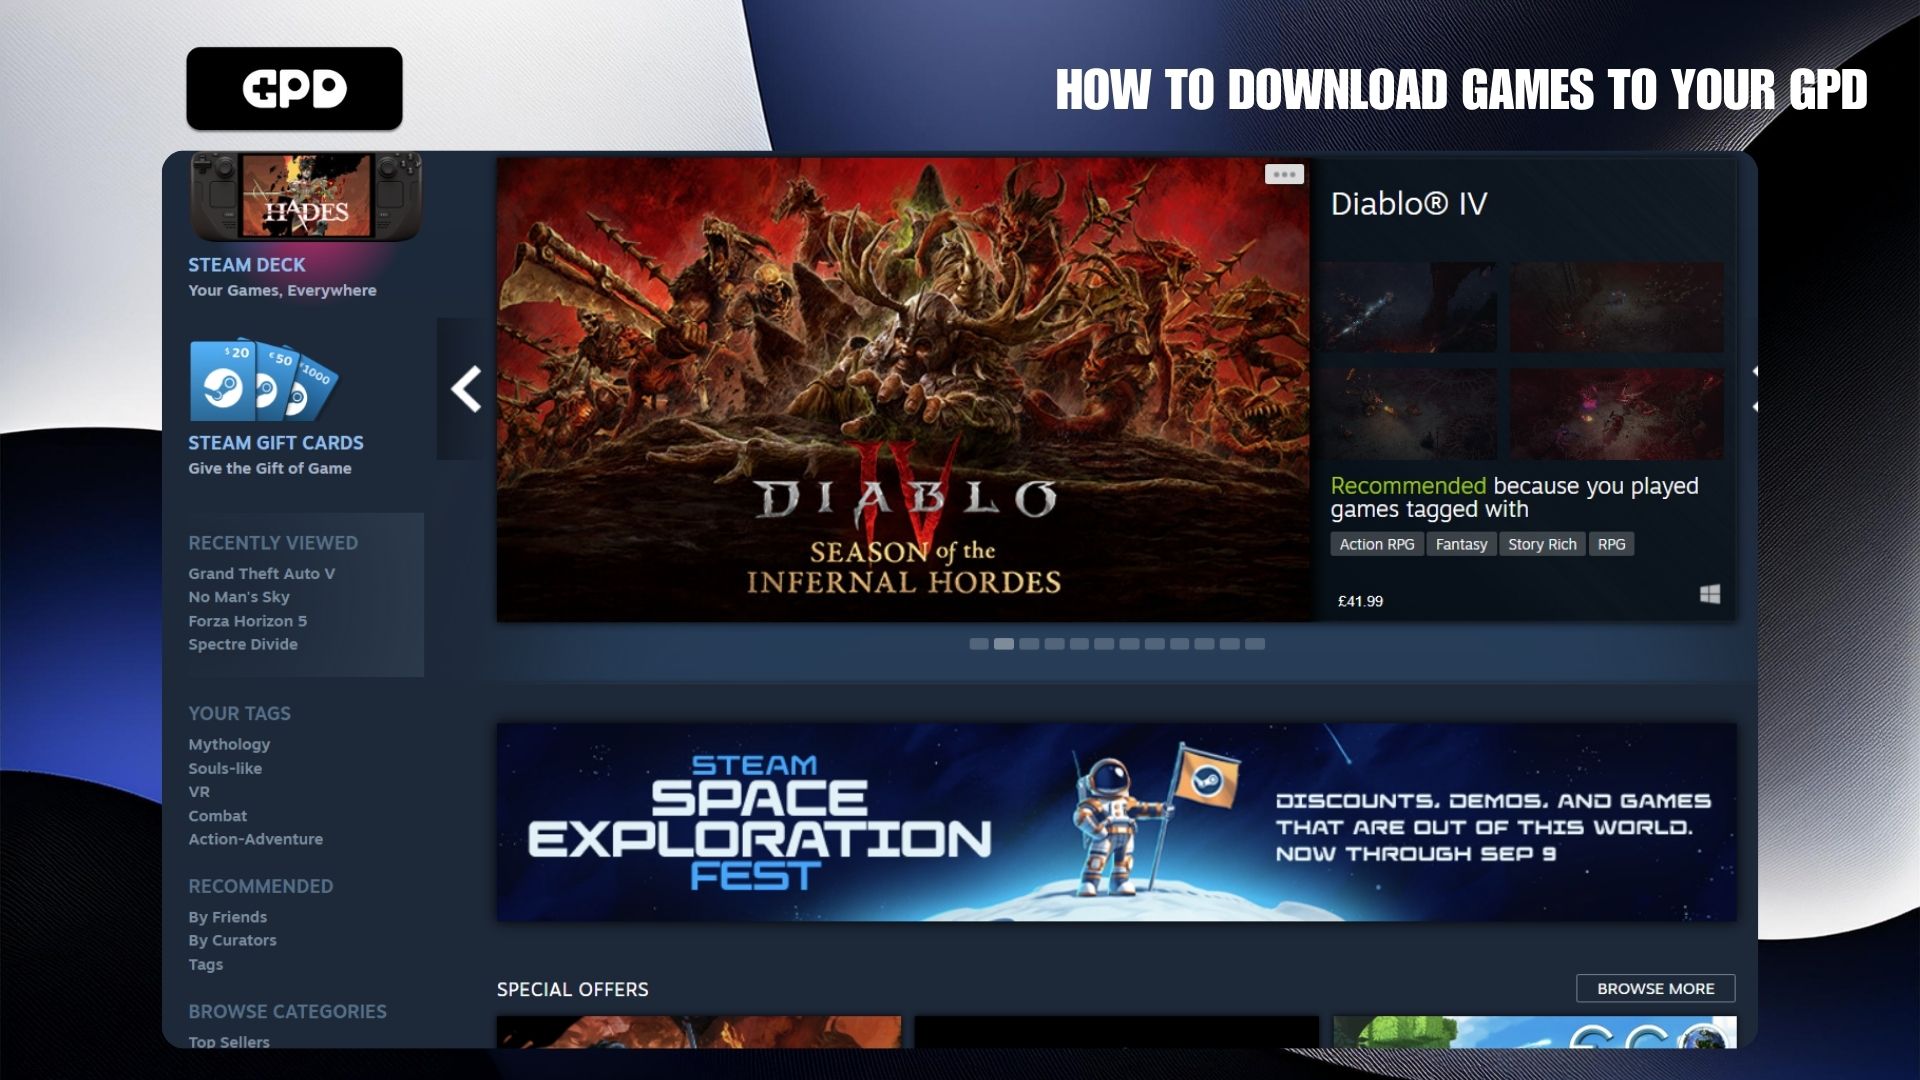Click the Steam Deck Hades image
Screen dimensions: 1920x1080
click(305, 197)
